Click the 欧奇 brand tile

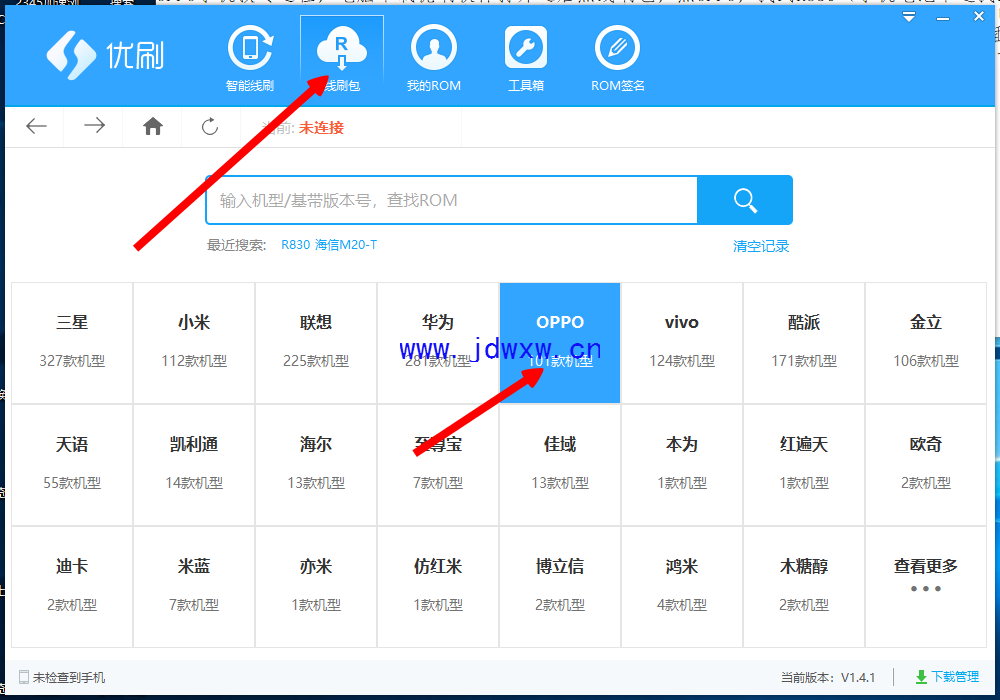click(x=926, y=465)
